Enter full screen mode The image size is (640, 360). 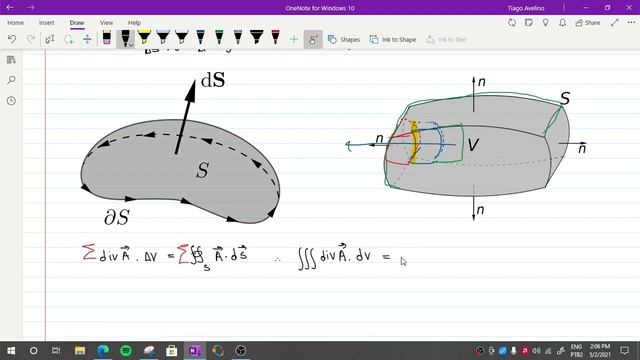[615, 23]
